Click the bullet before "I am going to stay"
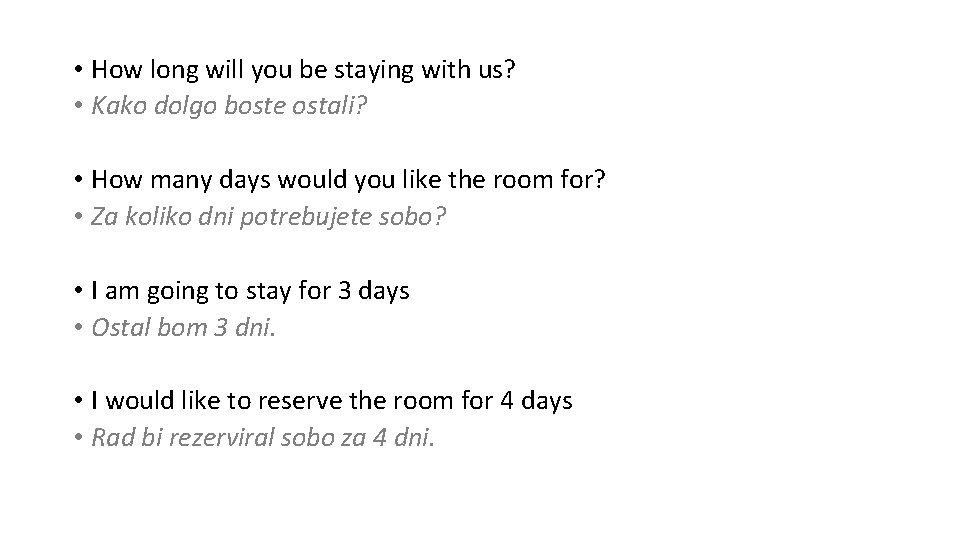 click(x=77, y=291)
